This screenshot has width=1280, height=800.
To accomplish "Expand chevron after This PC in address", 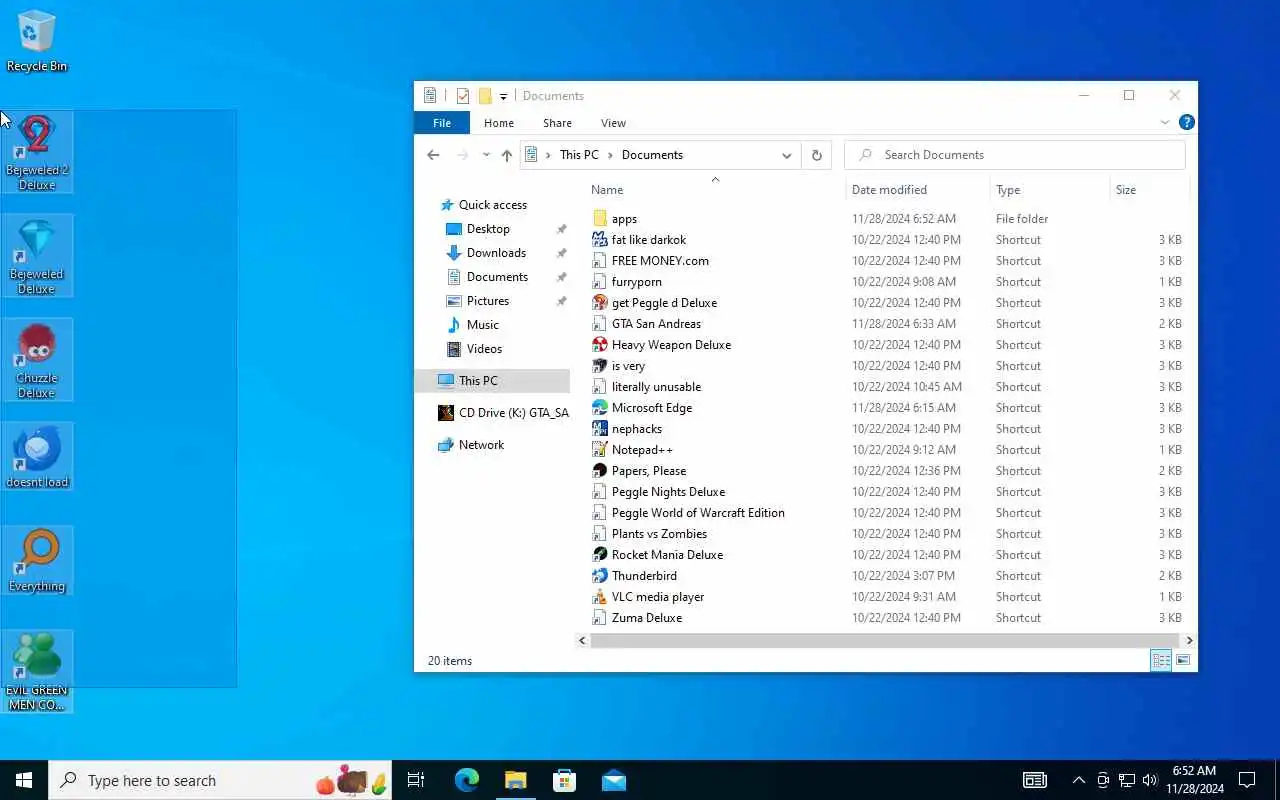I will (x=610, y=155).
